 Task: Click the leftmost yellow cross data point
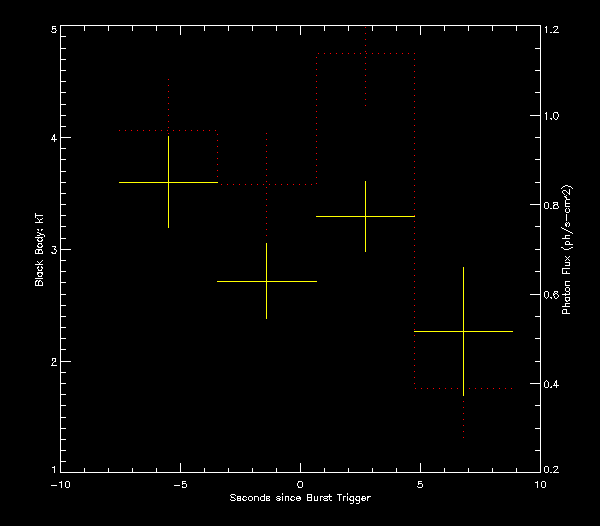click(x=168, y=182)
